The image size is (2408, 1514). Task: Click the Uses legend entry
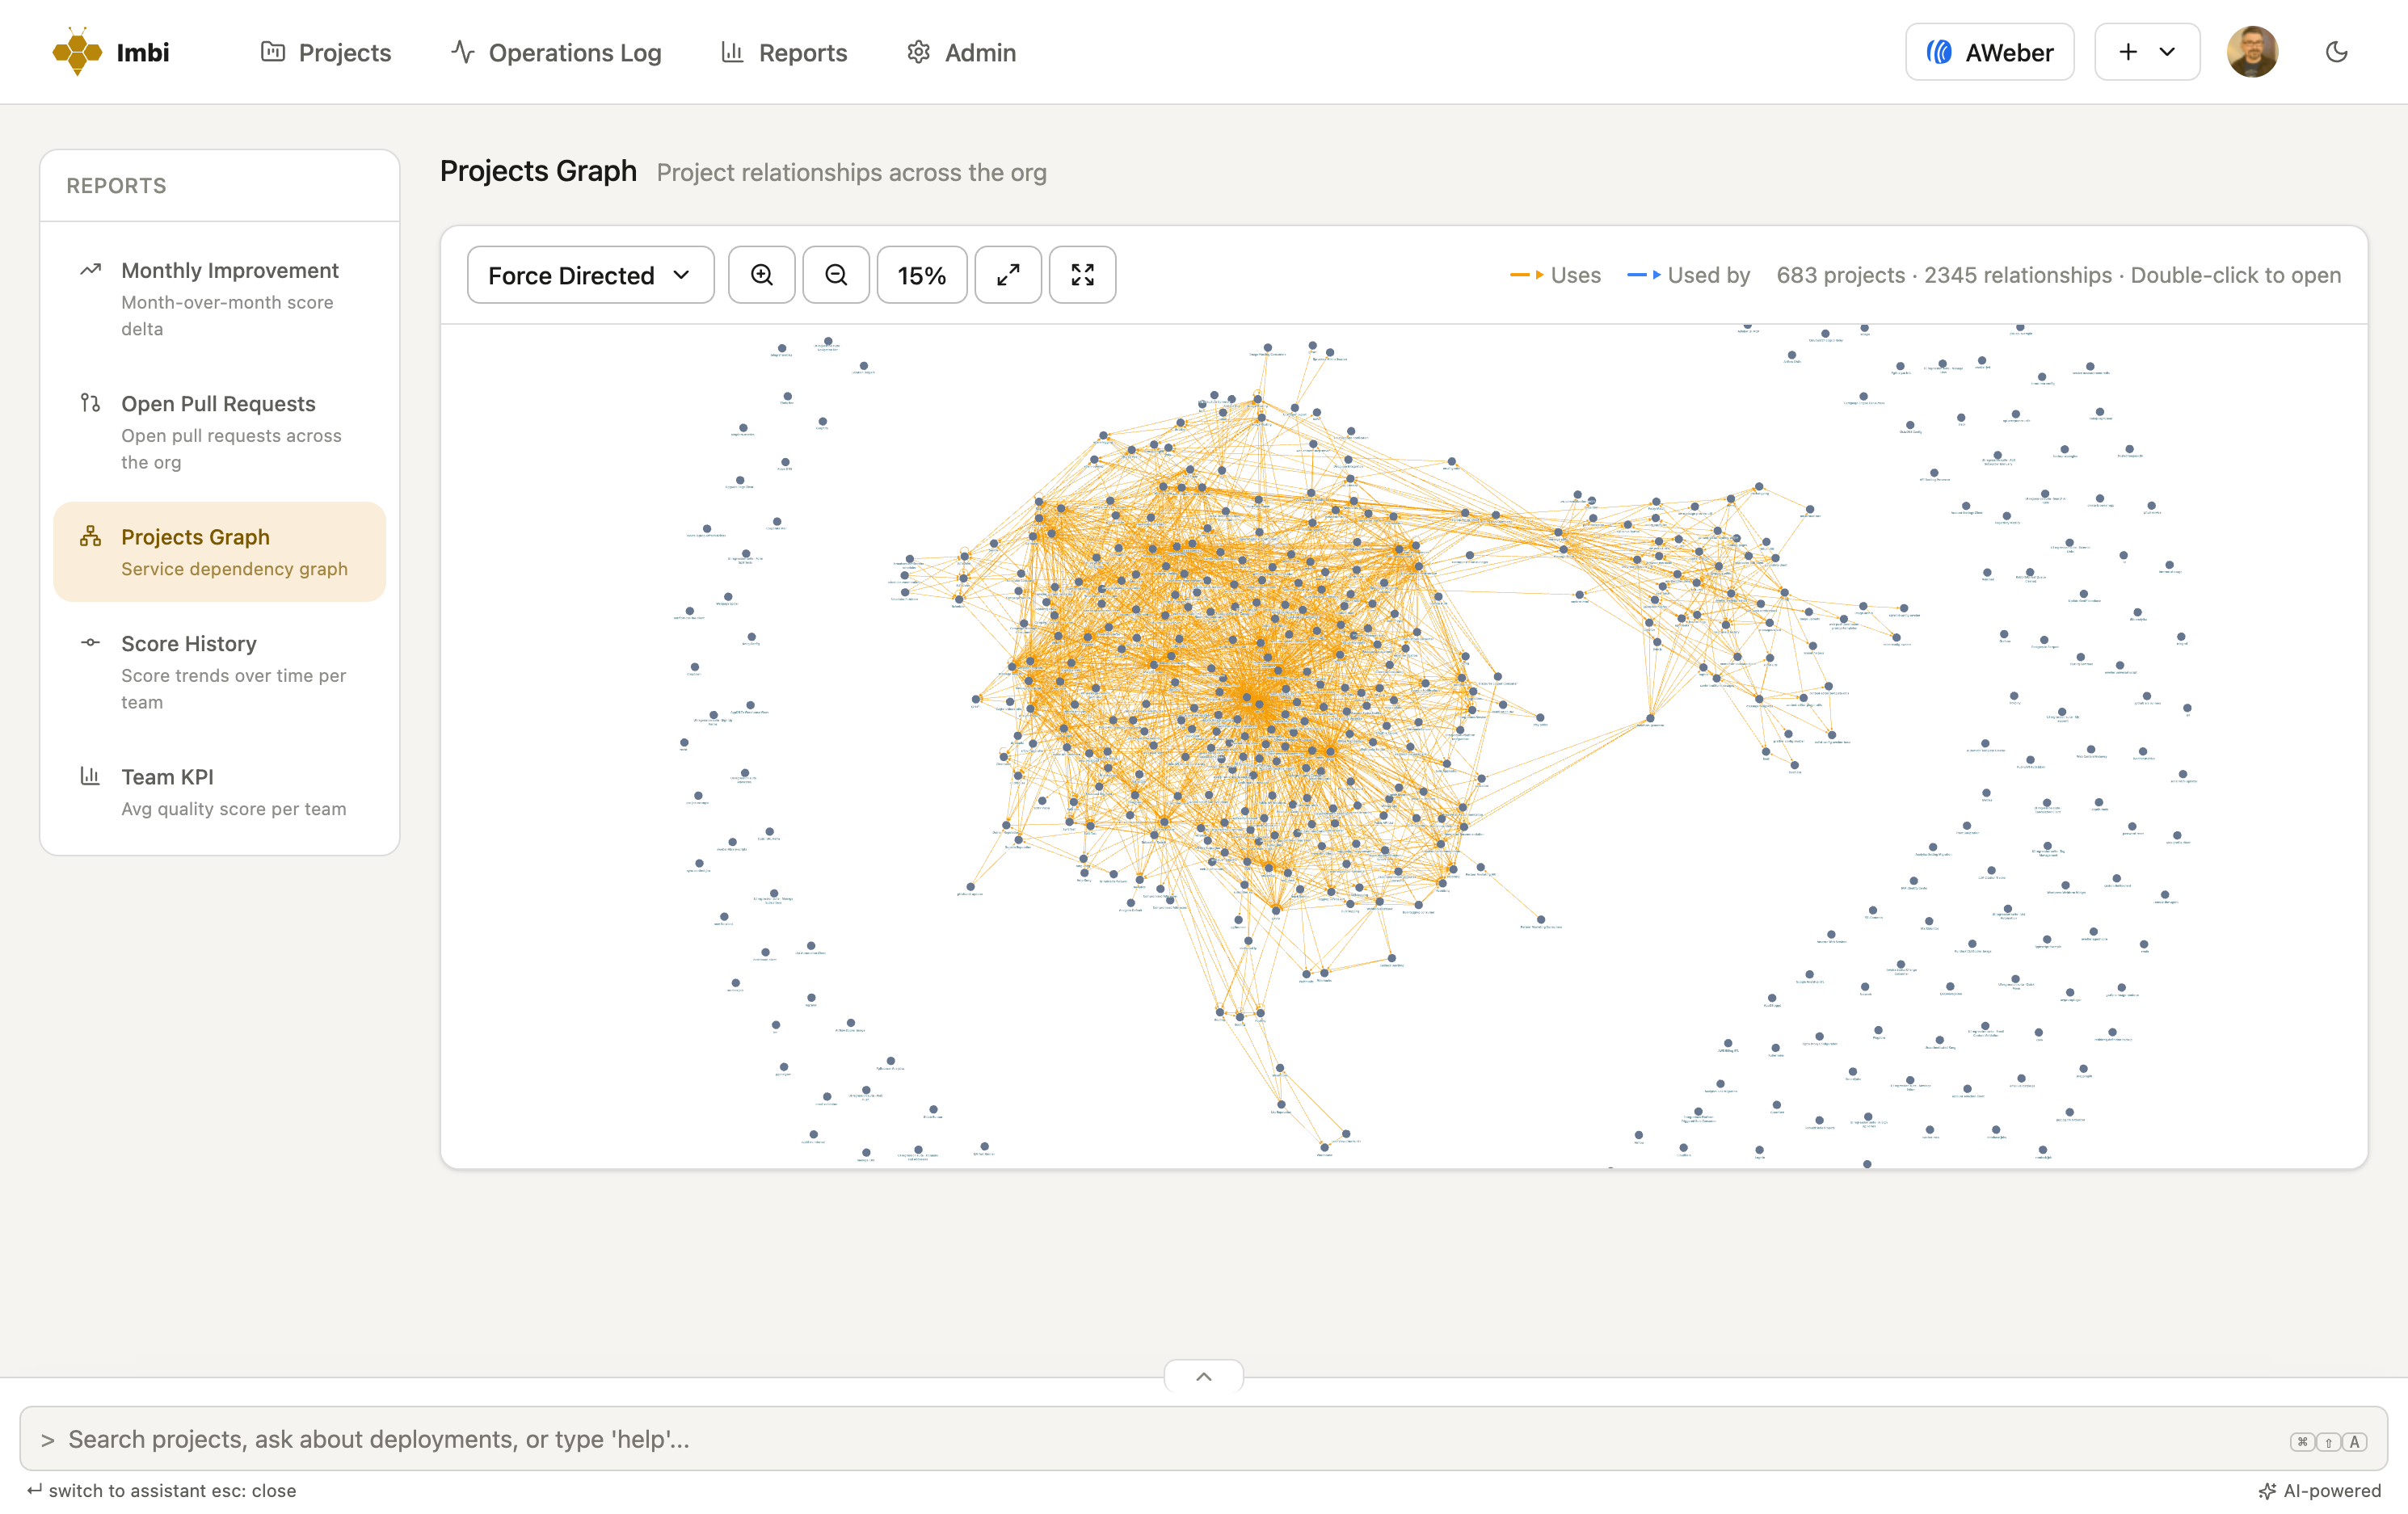pos(1555,275)
